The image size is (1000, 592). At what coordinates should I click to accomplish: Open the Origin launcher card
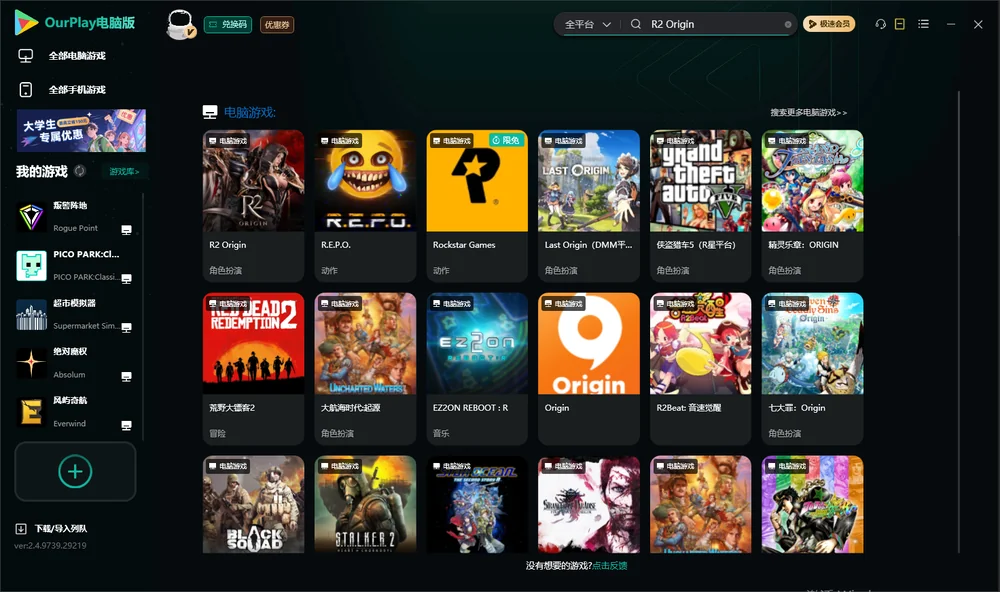pos(589,369)
